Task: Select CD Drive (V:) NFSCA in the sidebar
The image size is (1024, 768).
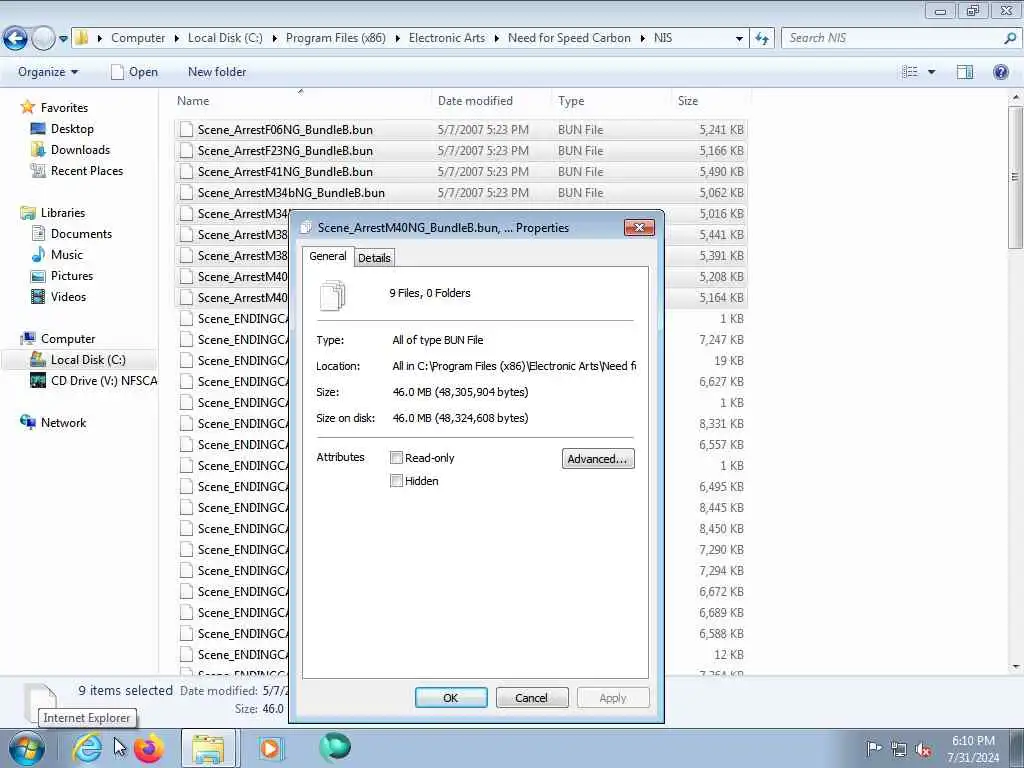Action: point(104,381)
